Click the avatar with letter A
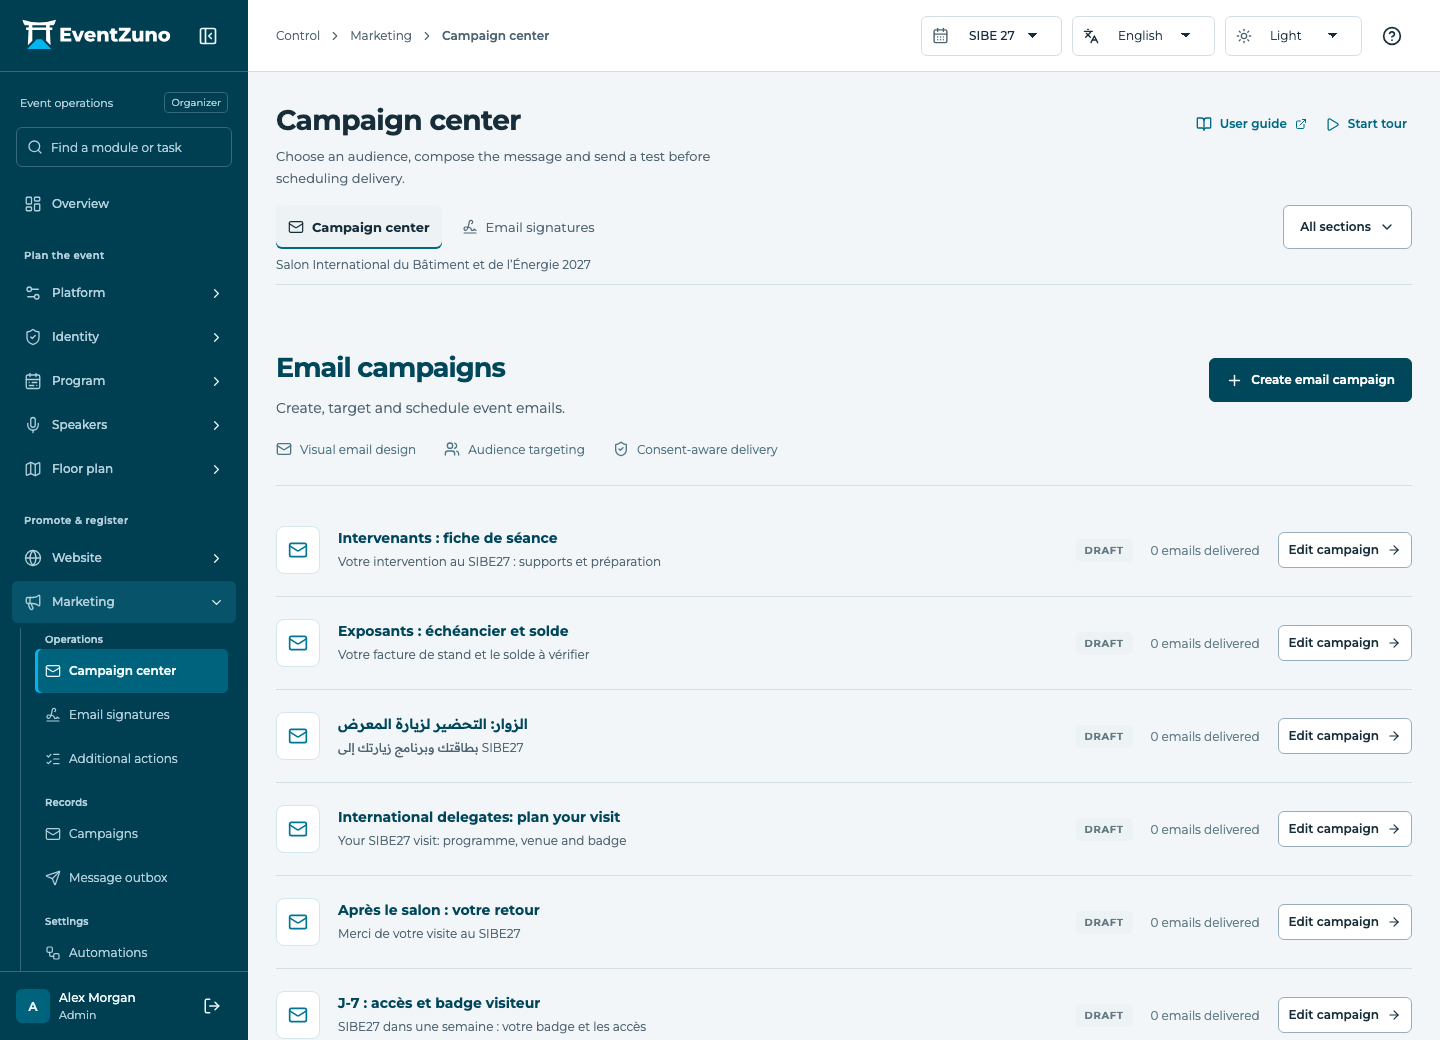The height and width of the screenshot is (1040, 1440). click(33, 1006)
